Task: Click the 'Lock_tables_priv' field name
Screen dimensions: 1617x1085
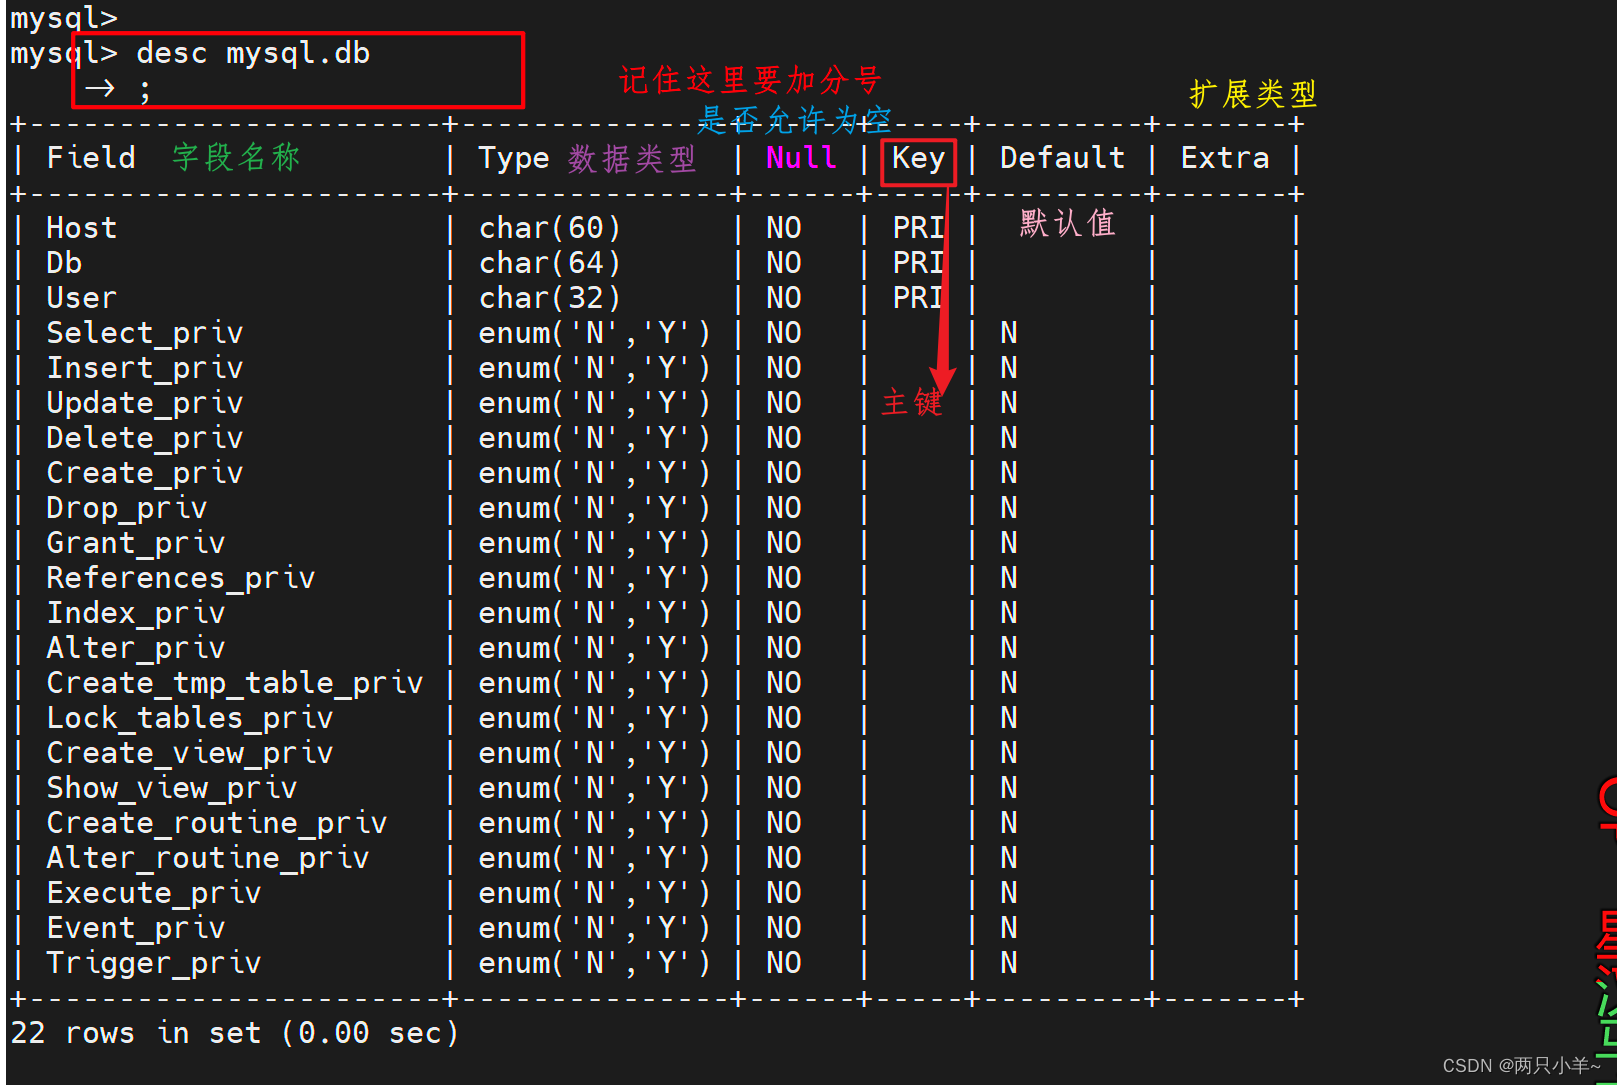Action: (x=190, y=718)
